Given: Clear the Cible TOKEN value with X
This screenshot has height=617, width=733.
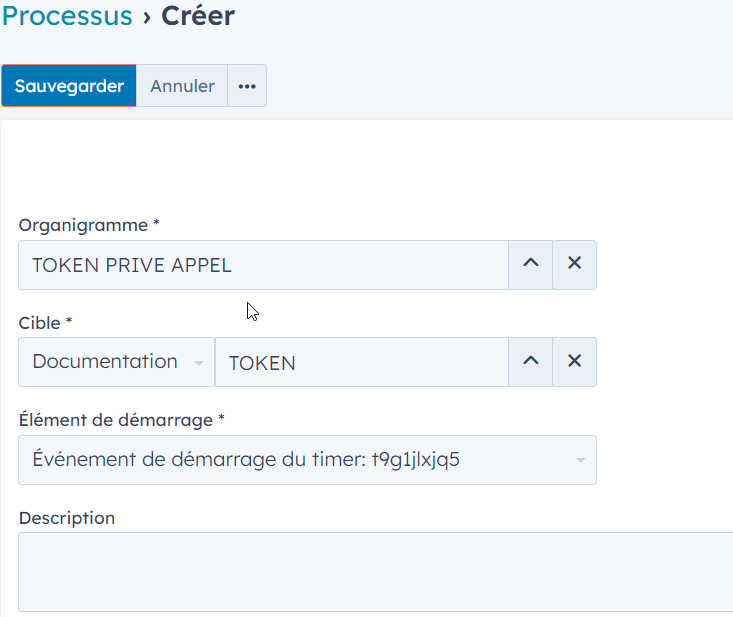Looking at the screenshot, I should 575,362.
